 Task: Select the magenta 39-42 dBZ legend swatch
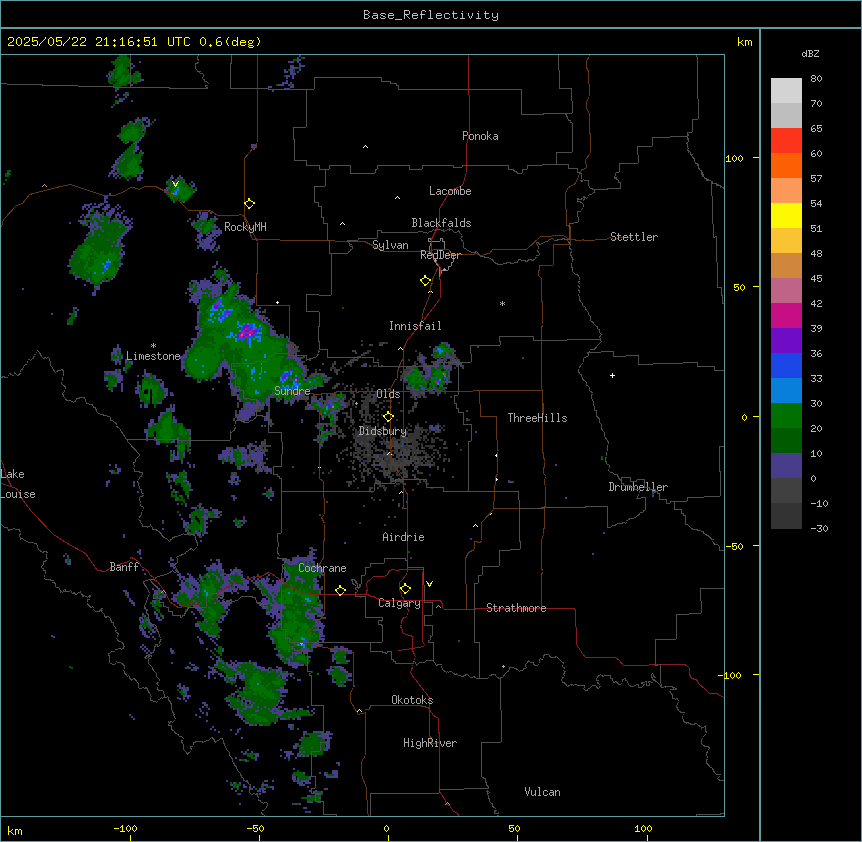(x=786, y=316)
